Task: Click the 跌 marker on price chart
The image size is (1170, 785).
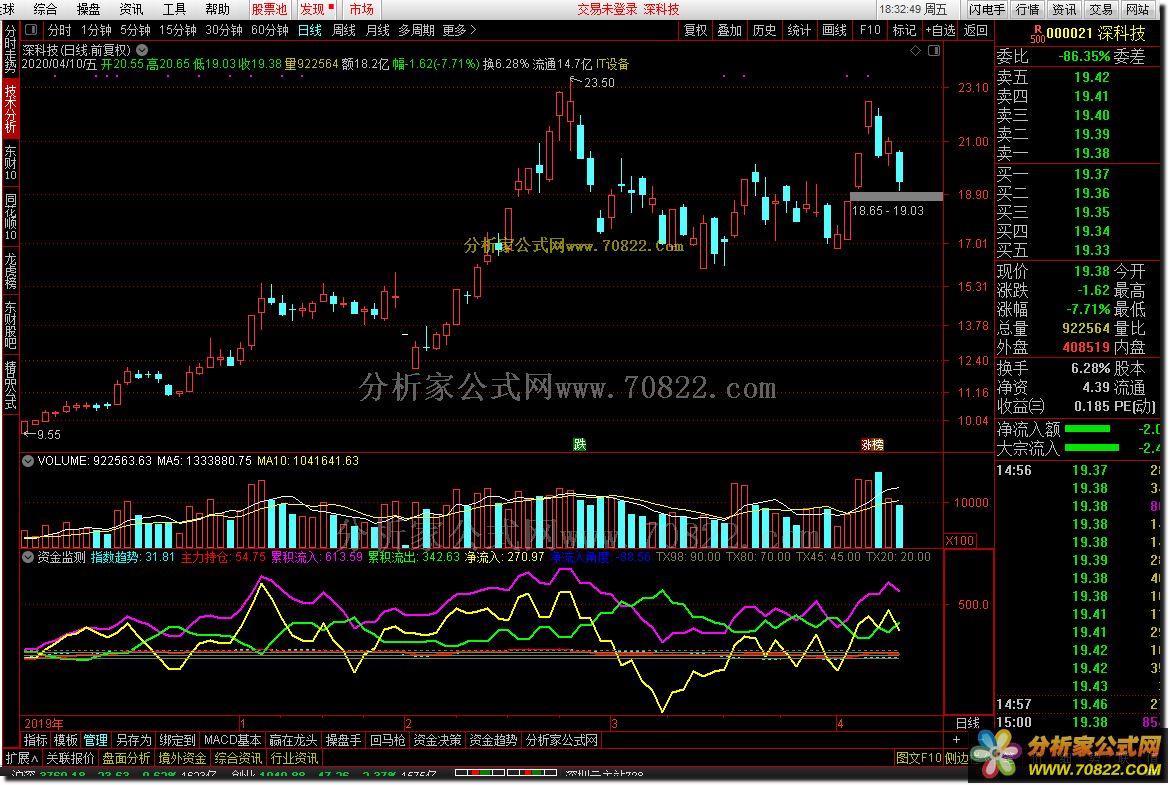Action: [580, 445]
